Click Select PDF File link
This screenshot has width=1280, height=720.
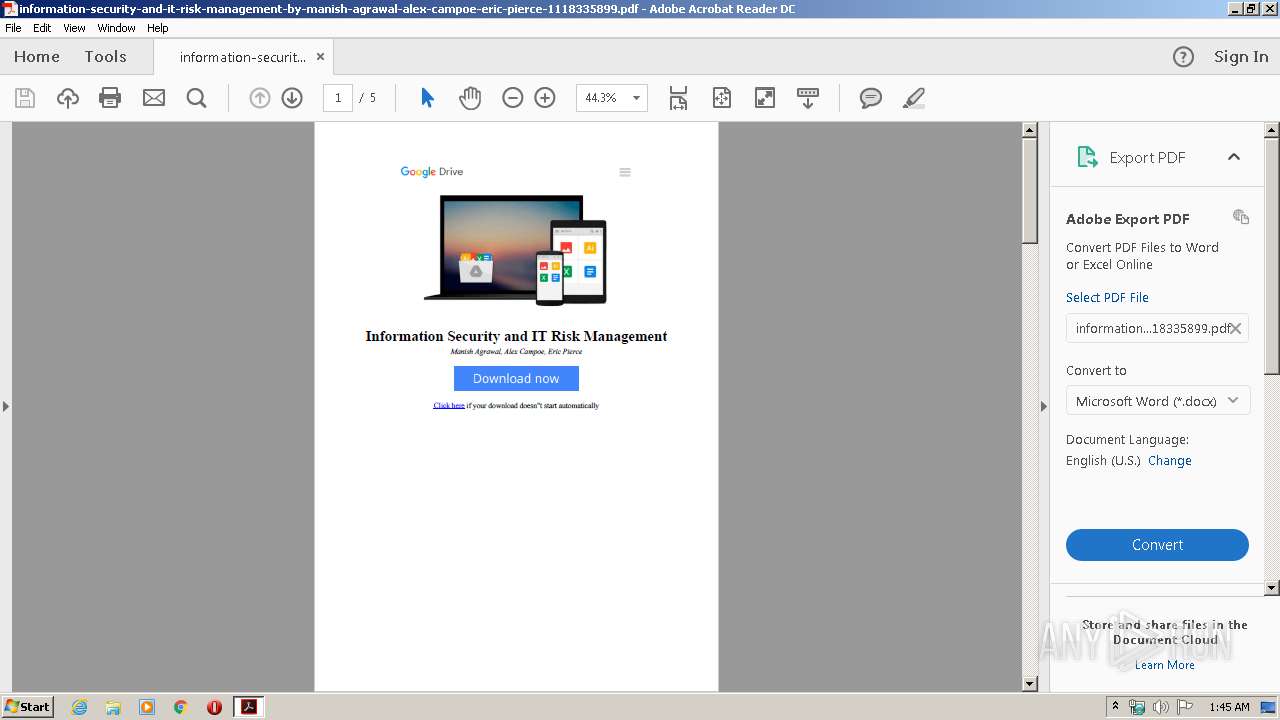click(x=1107, y=298)
